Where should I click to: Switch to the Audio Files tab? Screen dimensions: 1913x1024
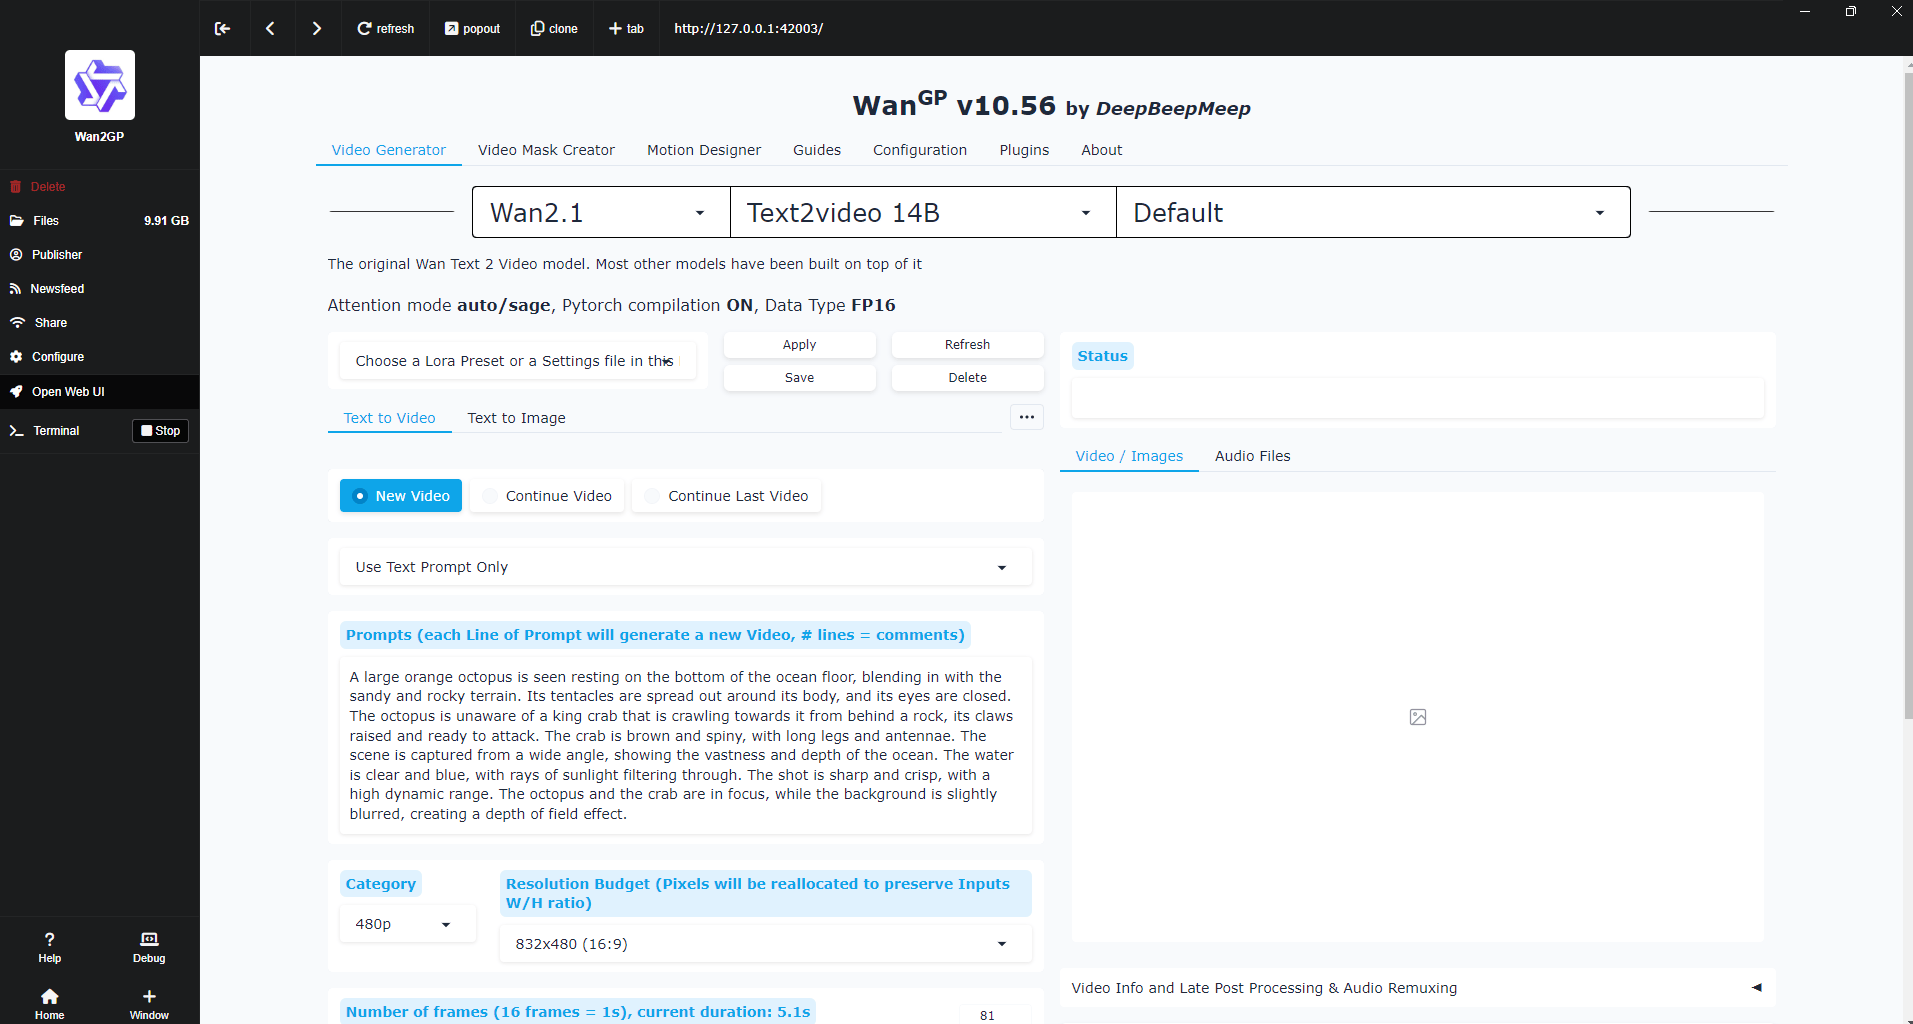point(1253,456)
